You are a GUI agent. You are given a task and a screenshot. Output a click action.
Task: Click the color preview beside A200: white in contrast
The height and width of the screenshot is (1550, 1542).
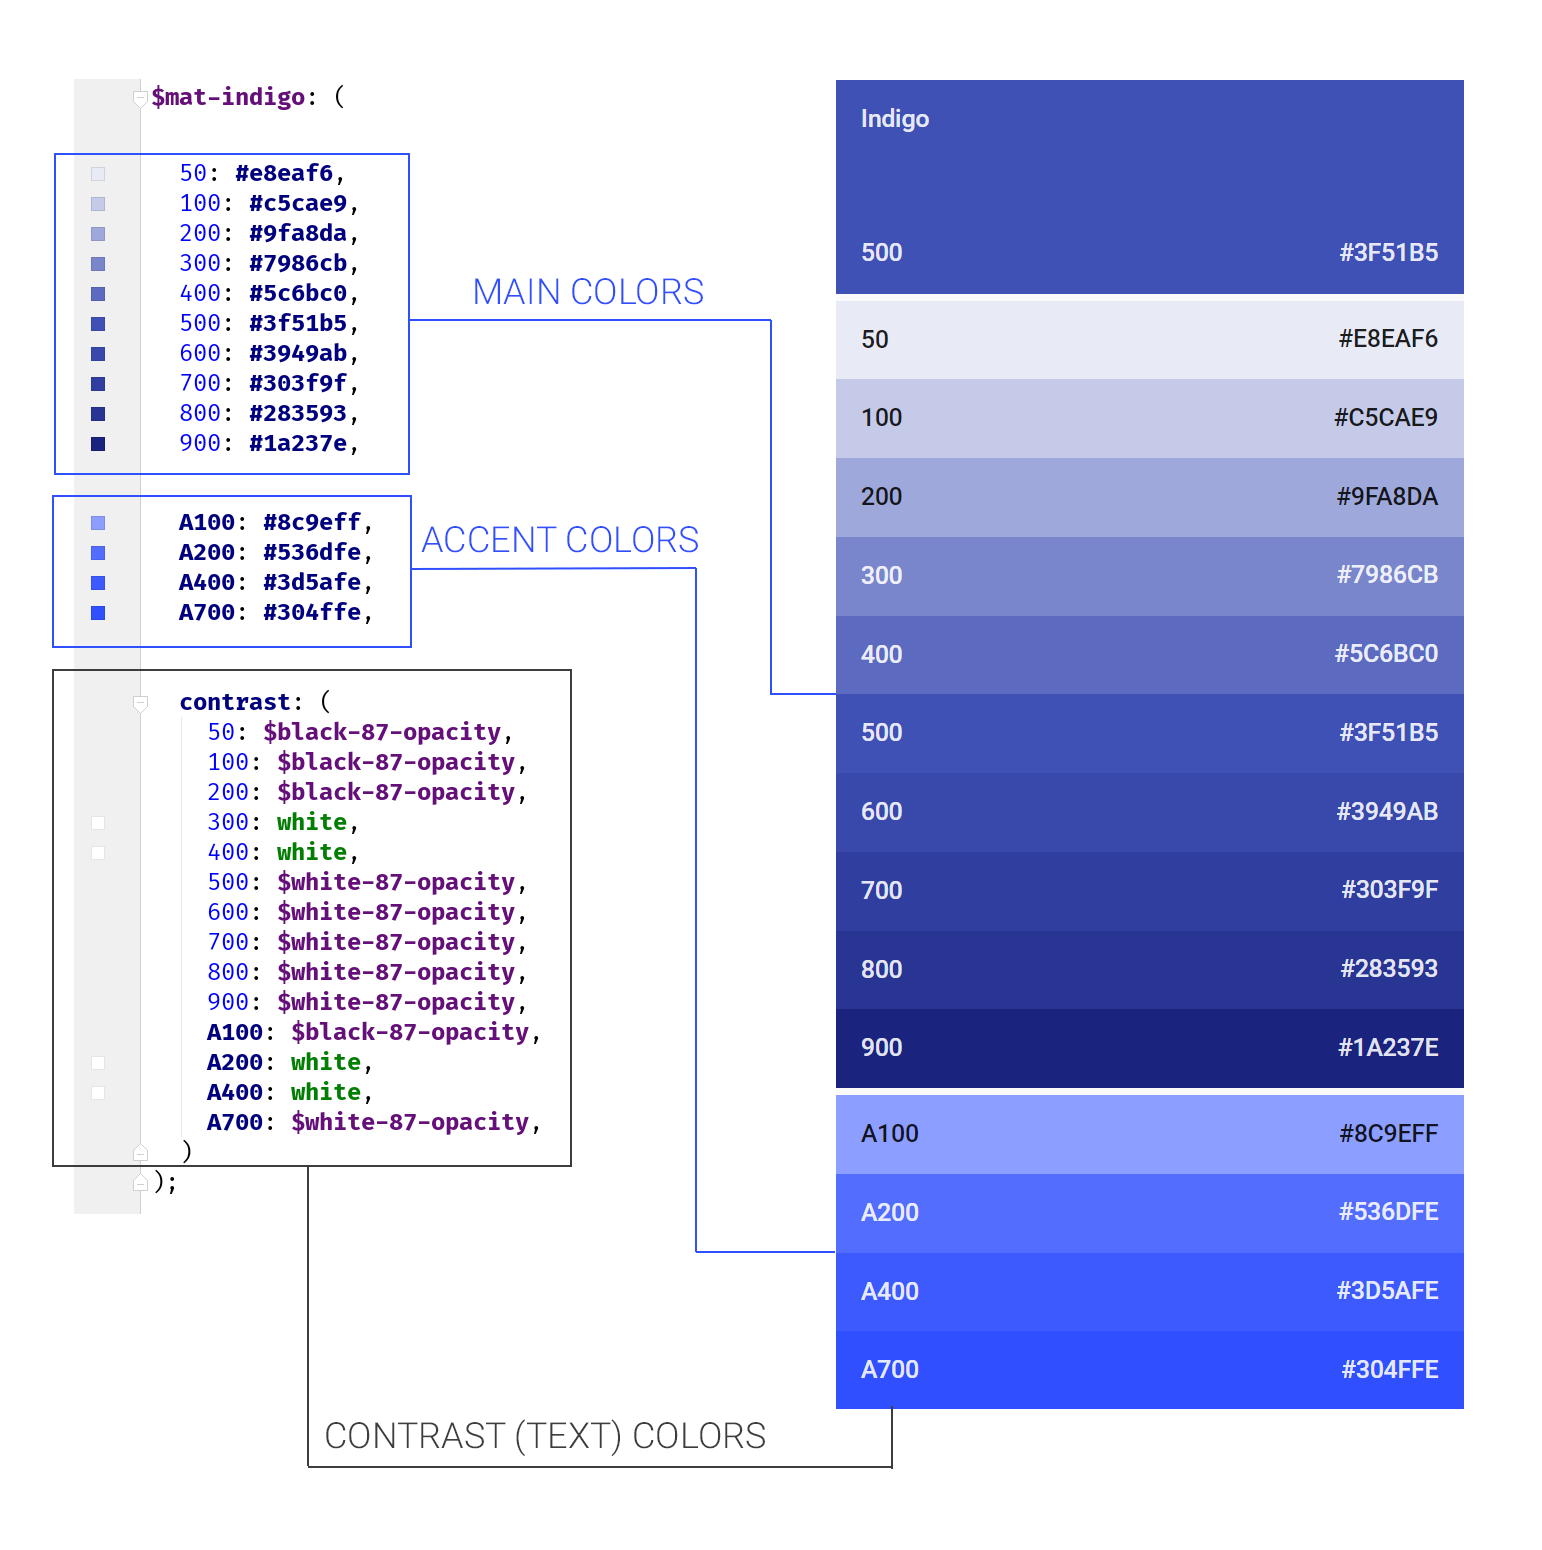pos(97,1063)
